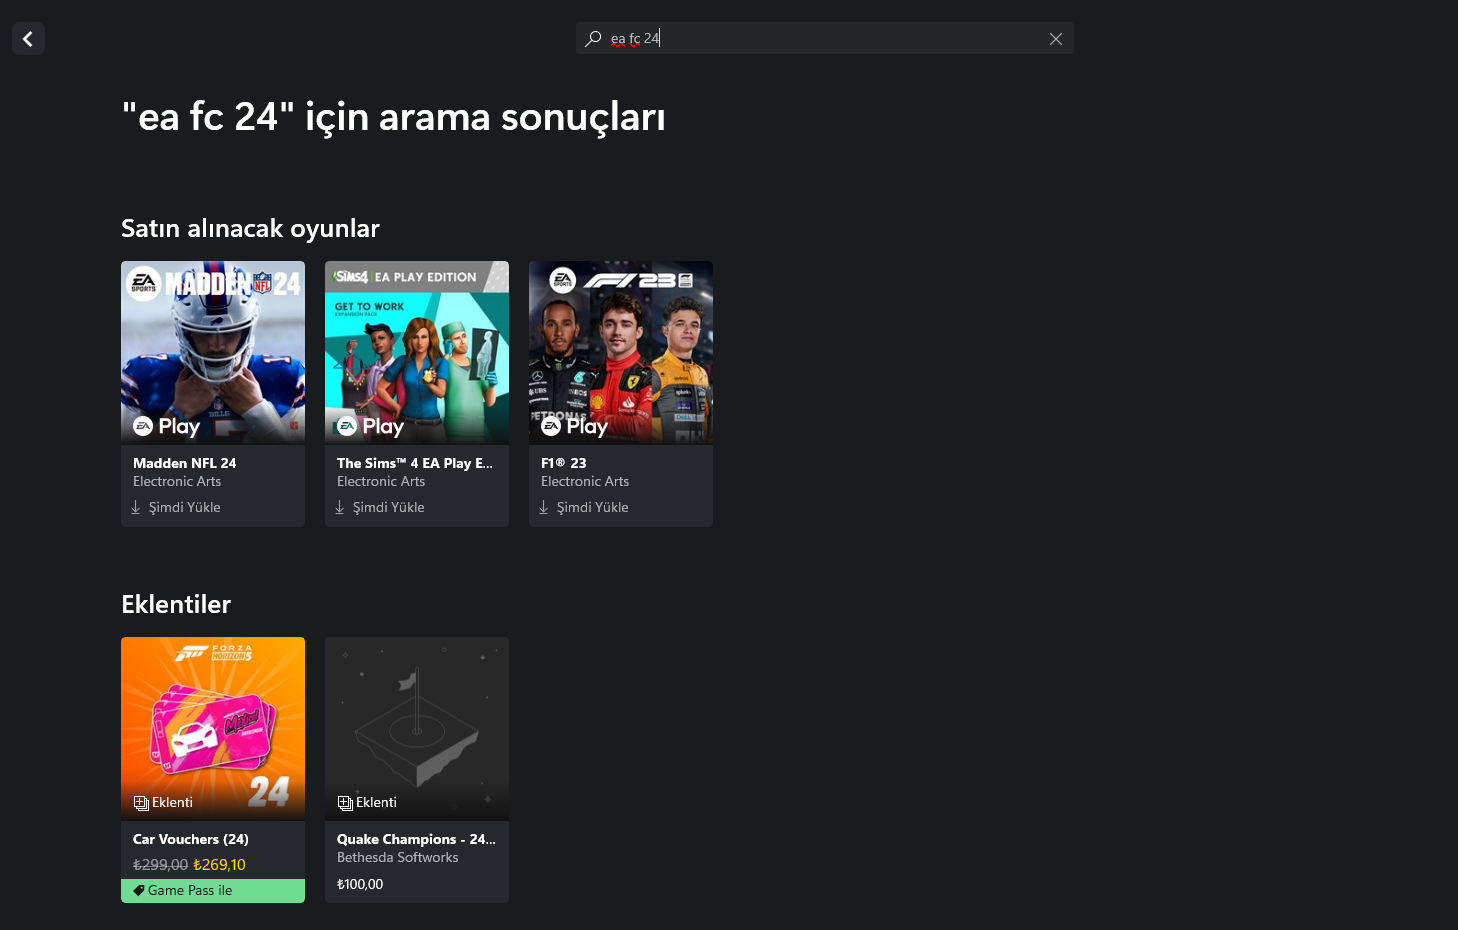Click the download arrow icon for The Sims 4
Screen dimensions: 1458x930
coord(340,507)
